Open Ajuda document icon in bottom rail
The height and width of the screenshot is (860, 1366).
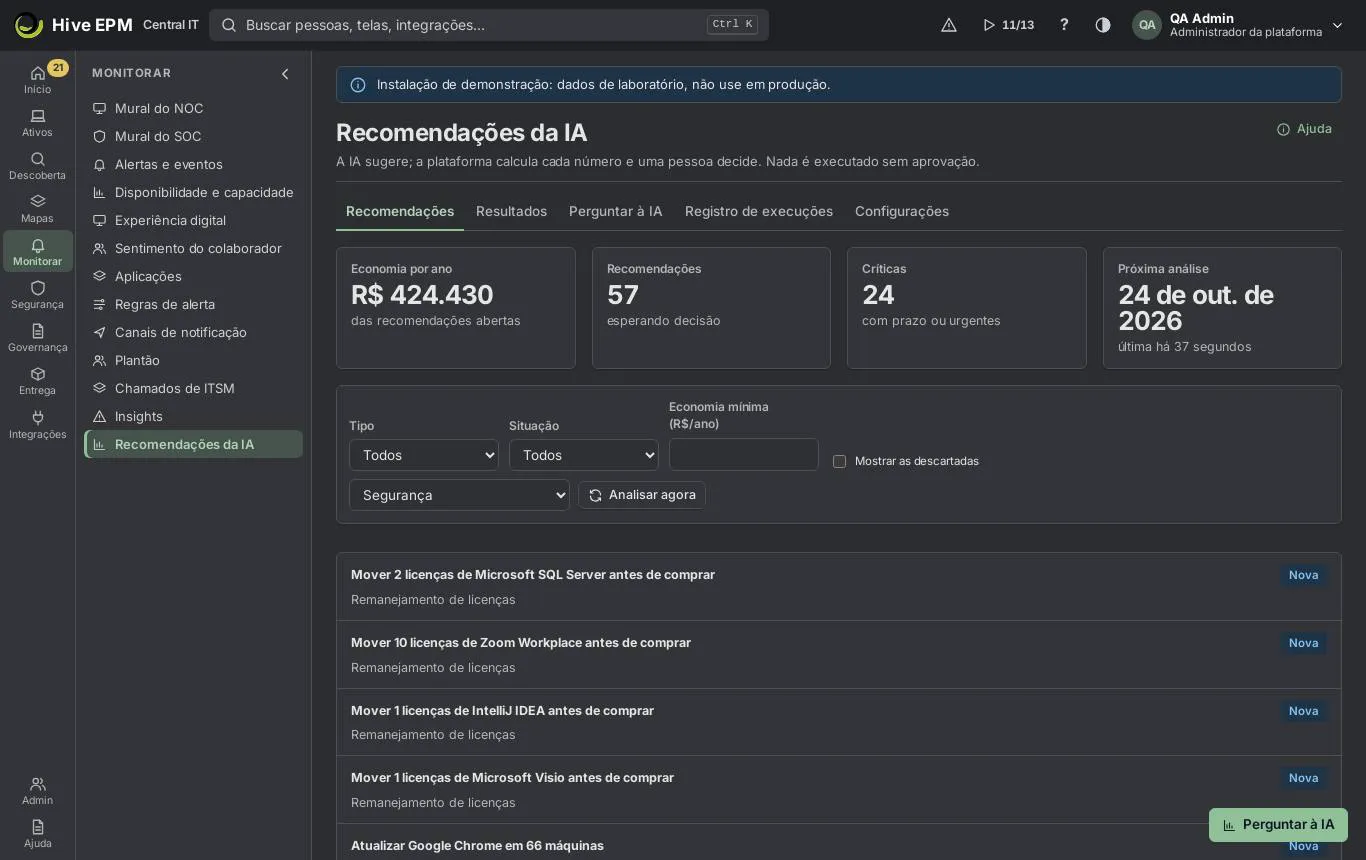[x=37, y=834]
